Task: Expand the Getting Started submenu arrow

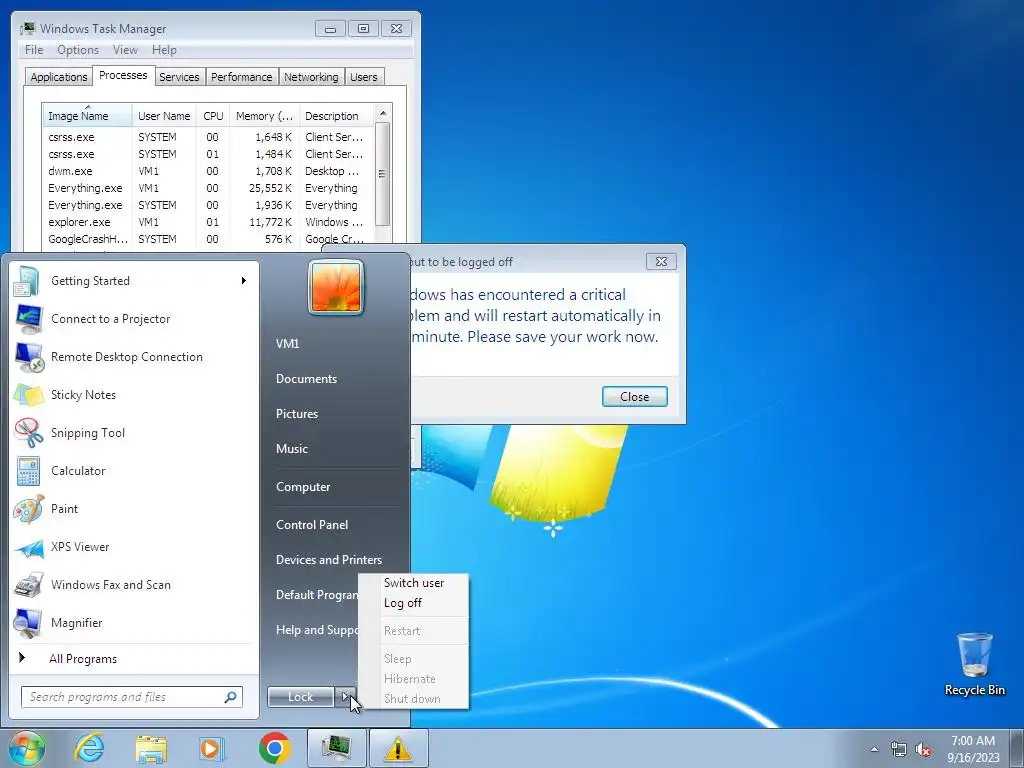Action: [244, 281]
